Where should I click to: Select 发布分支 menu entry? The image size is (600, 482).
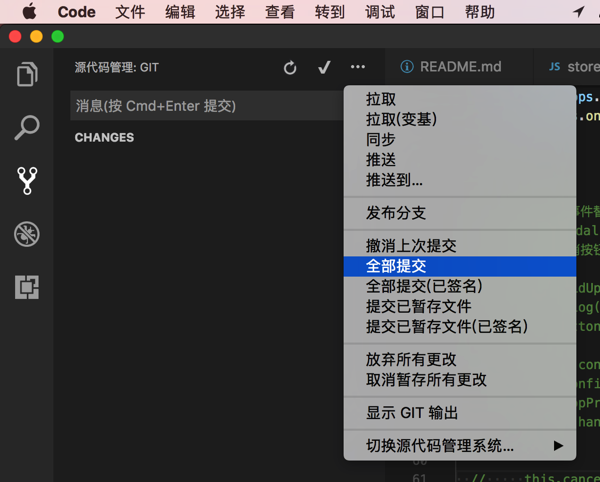tap(460, 213)
